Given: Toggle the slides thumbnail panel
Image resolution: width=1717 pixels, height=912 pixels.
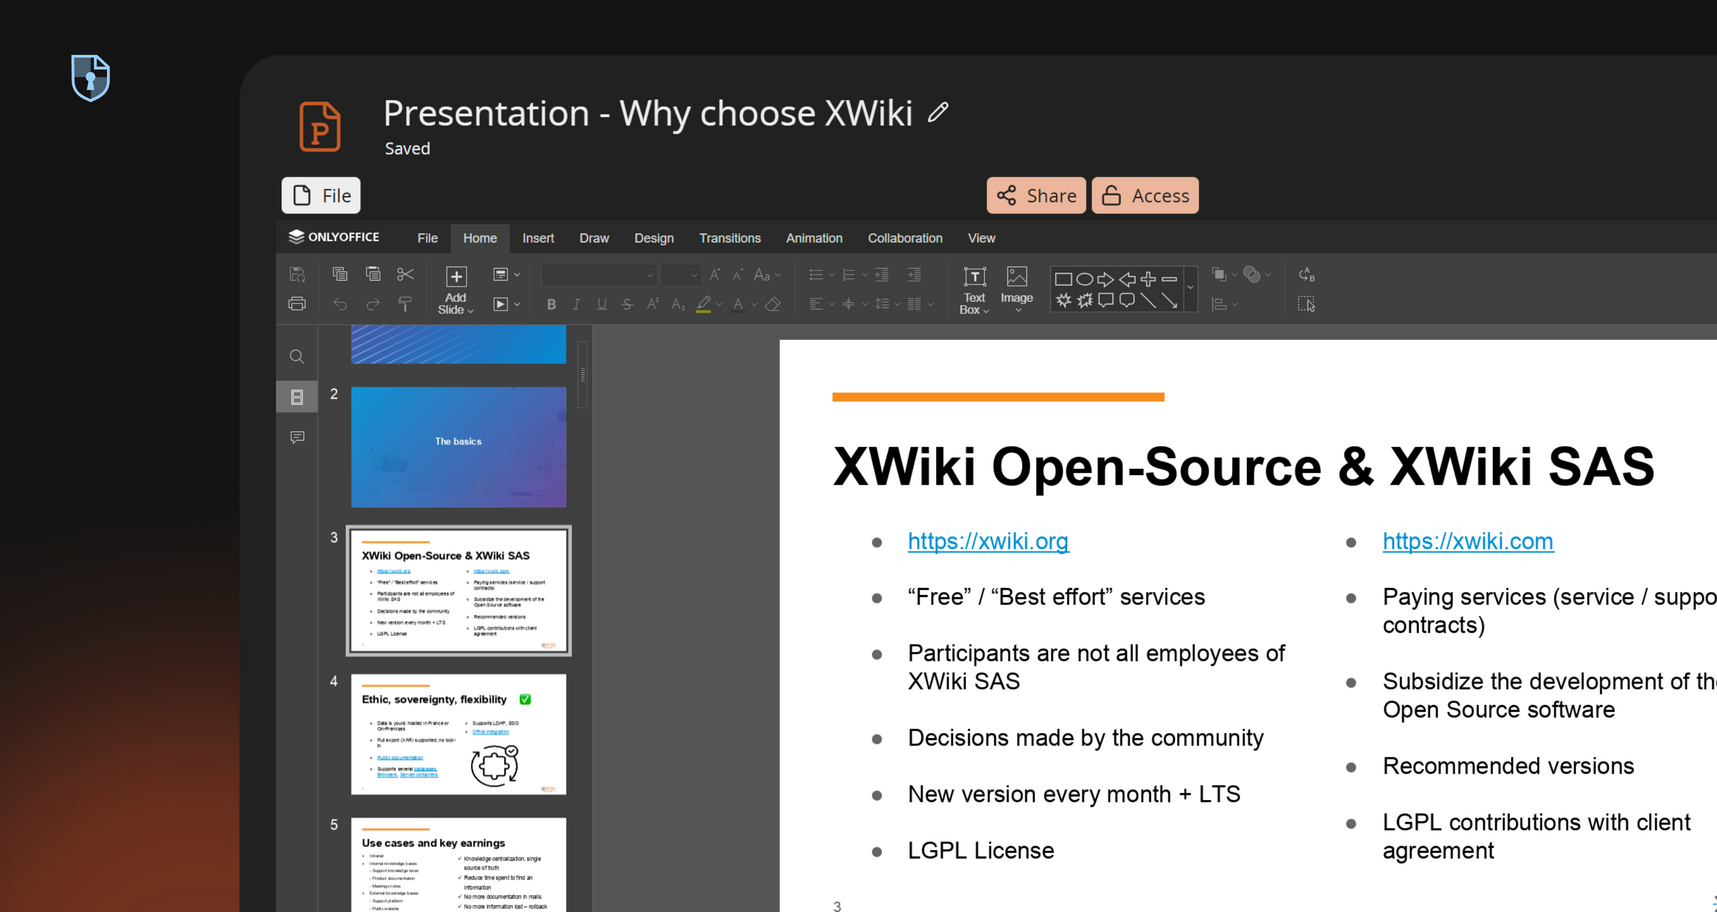Looking at the screenshot, I should pyautogui.click(x=297, y=397).
